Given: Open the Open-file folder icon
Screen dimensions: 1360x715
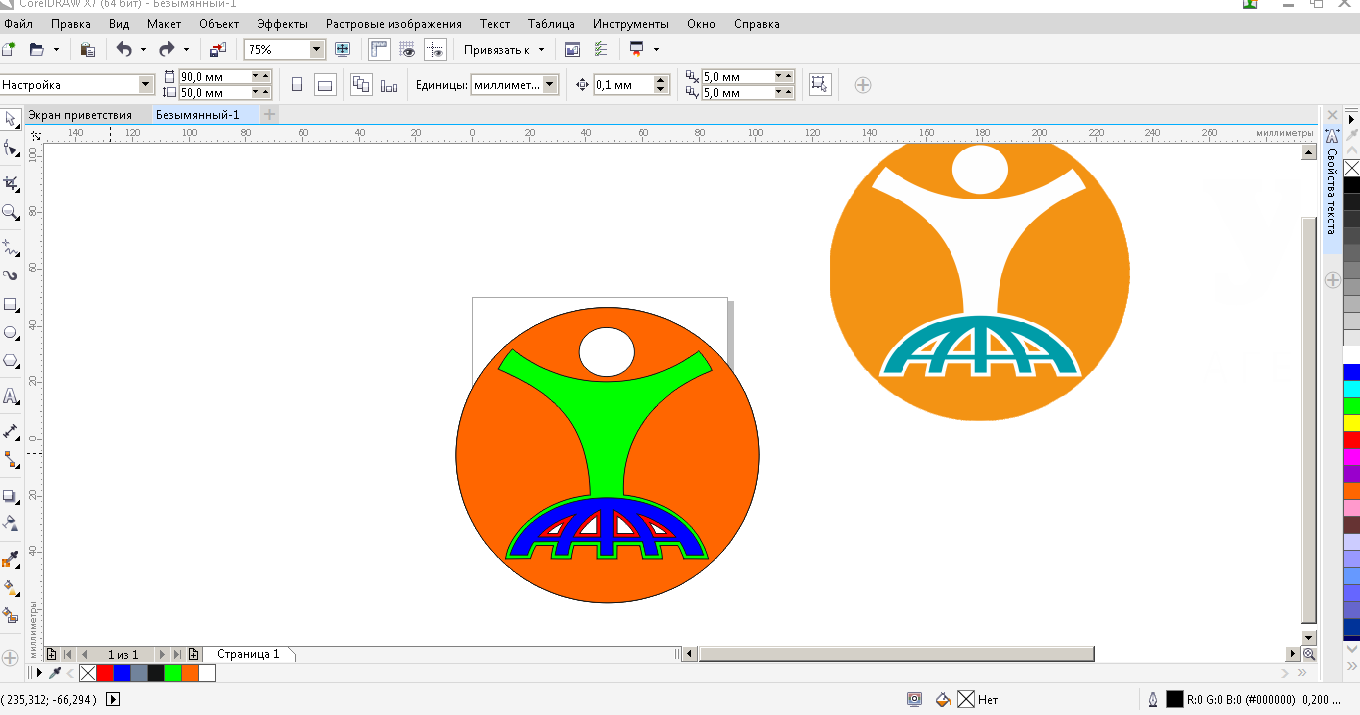Looking at the screenshot, I should coord(37,49).
